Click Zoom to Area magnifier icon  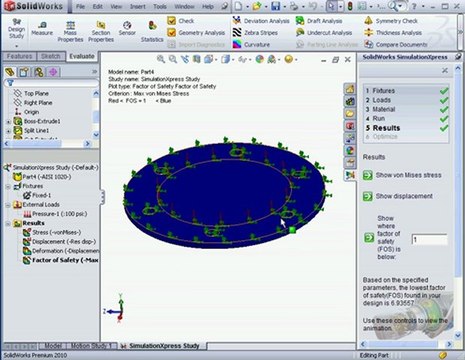pyautogui.click(x=173, y=59)
